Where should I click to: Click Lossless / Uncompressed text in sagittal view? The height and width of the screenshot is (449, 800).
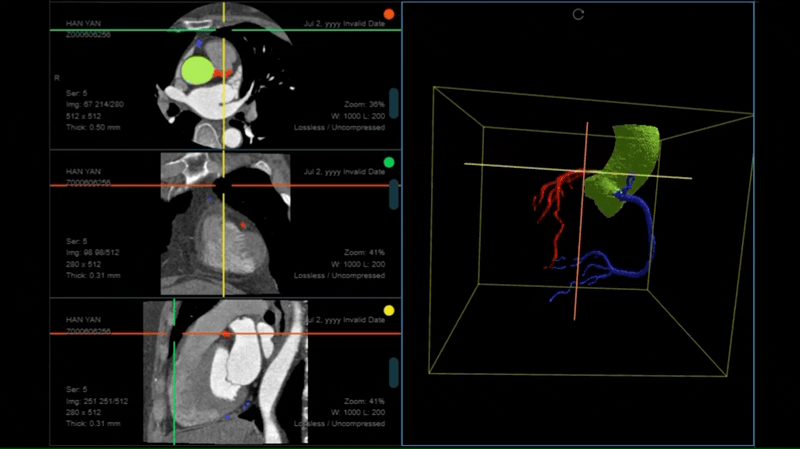(x=339, y=423)
